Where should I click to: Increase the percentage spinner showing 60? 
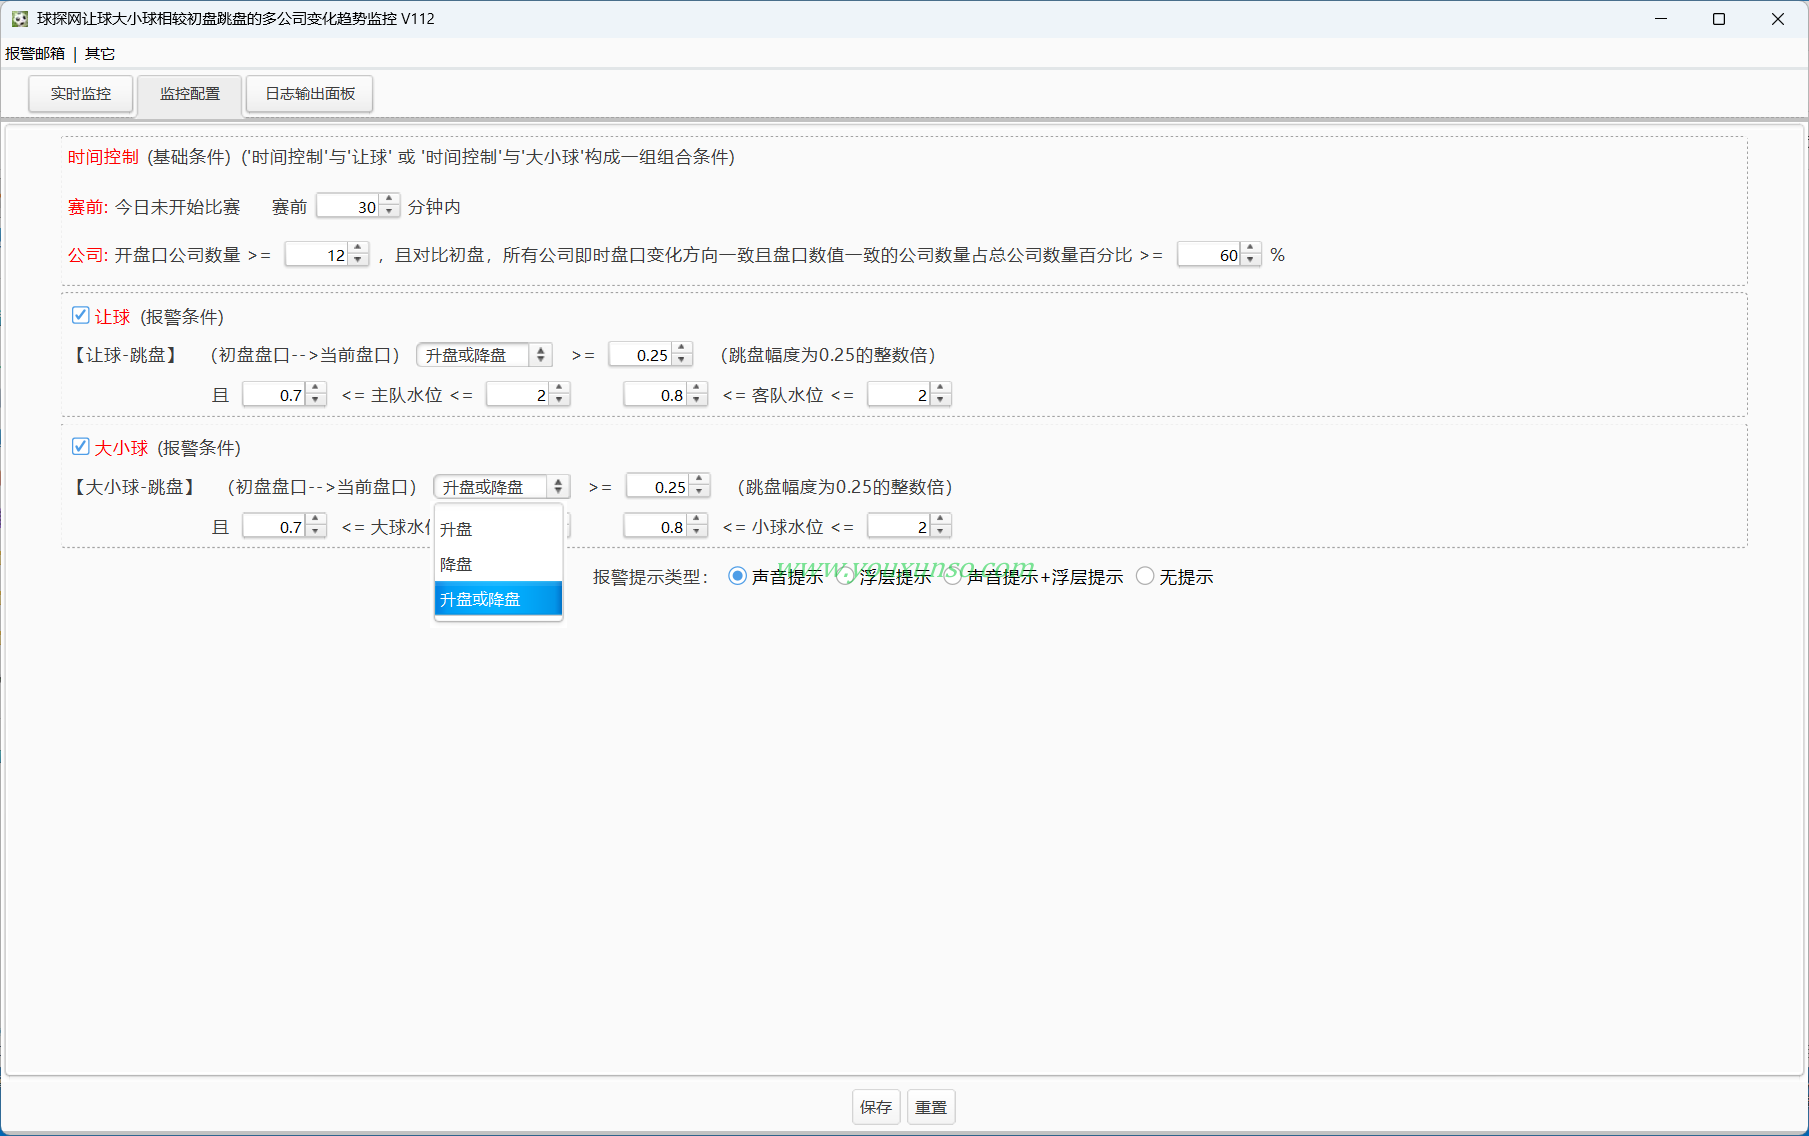1251,248
